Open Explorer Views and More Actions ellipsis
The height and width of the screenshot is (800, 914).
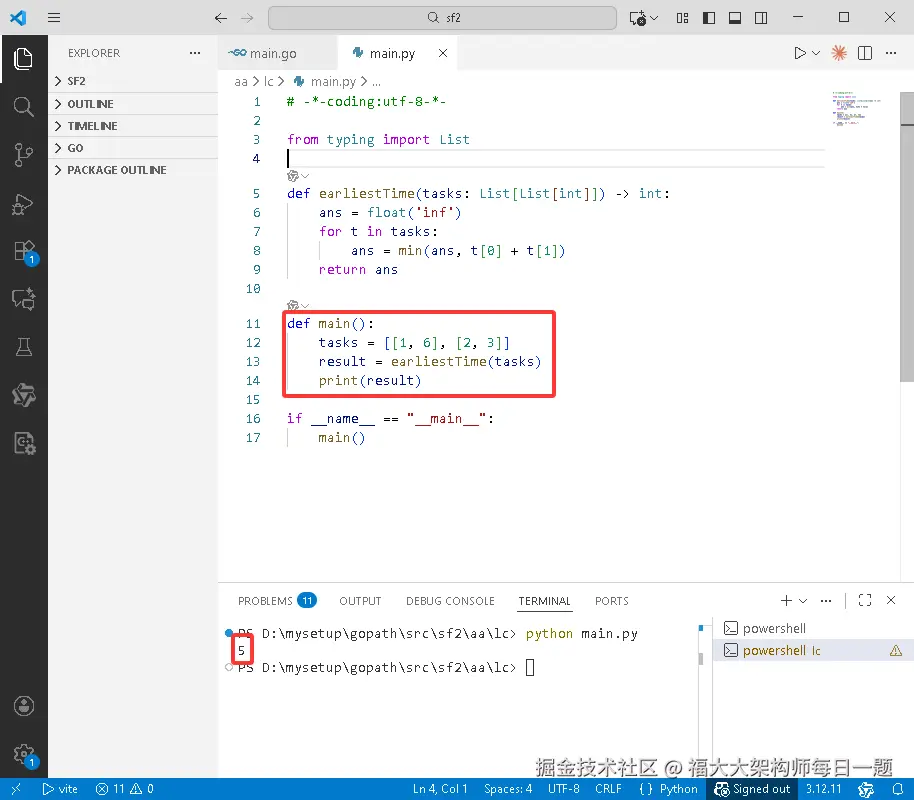[195, 53]
